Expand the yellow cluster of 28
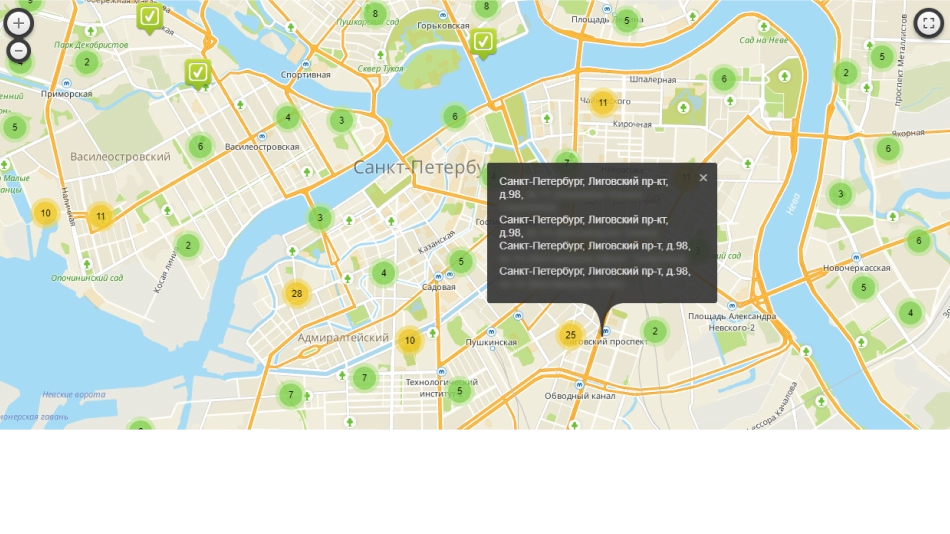The height and width of the screenshot is (534, 950). coord(296,293)
